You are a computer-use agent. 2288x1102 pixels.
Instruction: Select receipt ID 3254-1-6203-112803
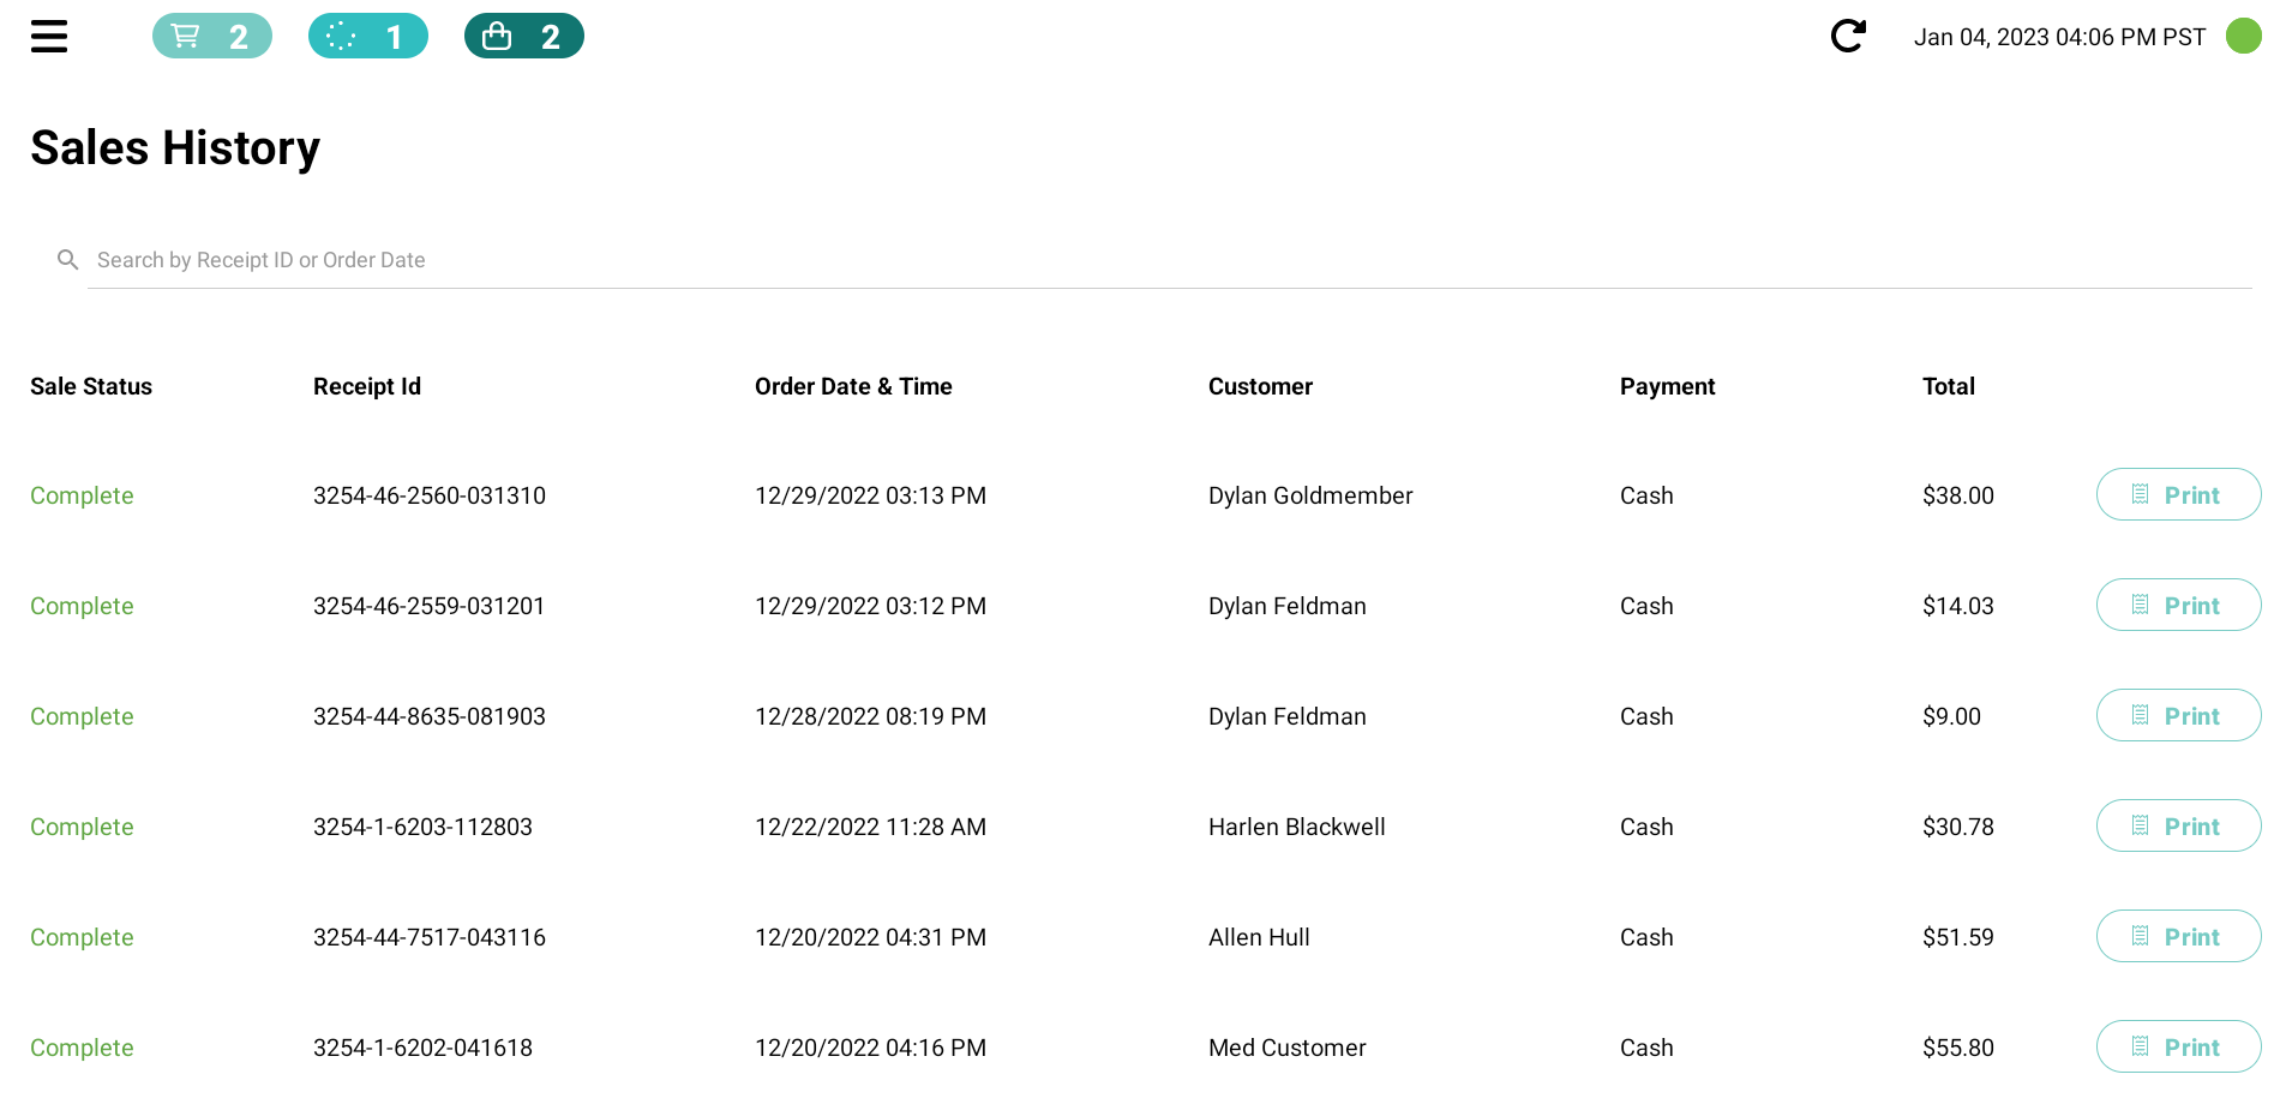point(423,827)
